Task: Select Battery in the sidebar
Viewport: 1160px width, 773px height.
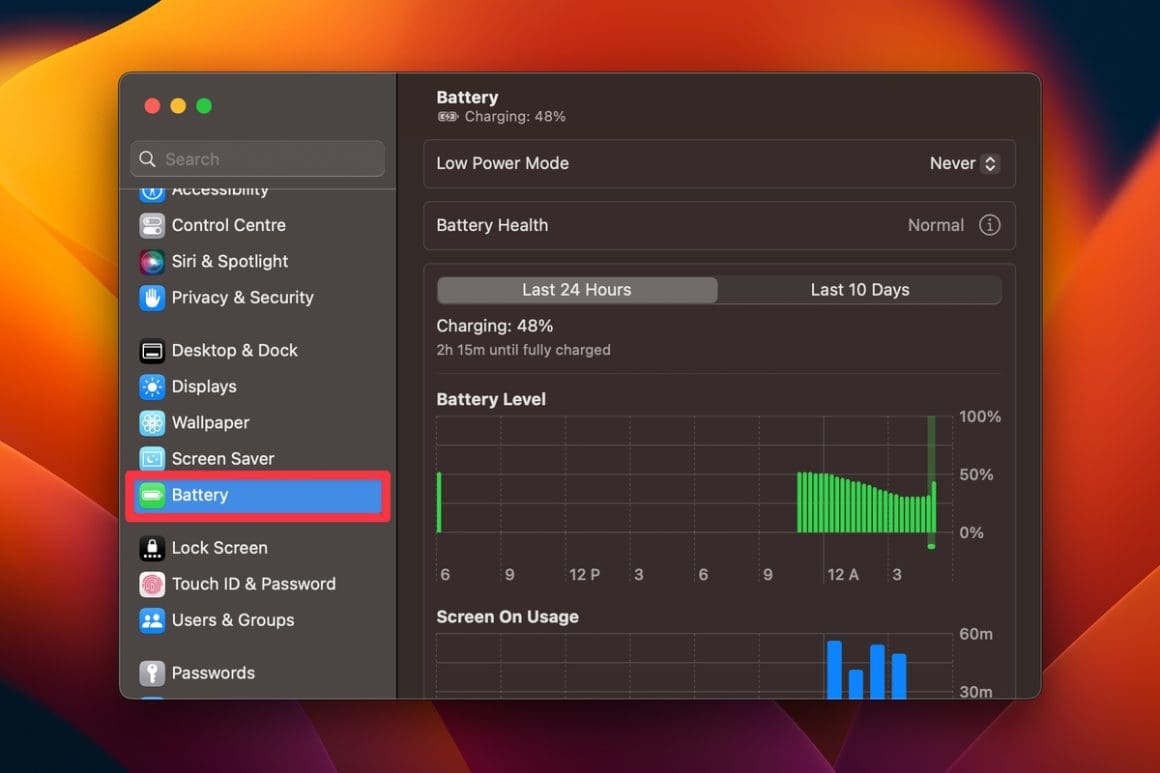Action: tap(200, 494)
